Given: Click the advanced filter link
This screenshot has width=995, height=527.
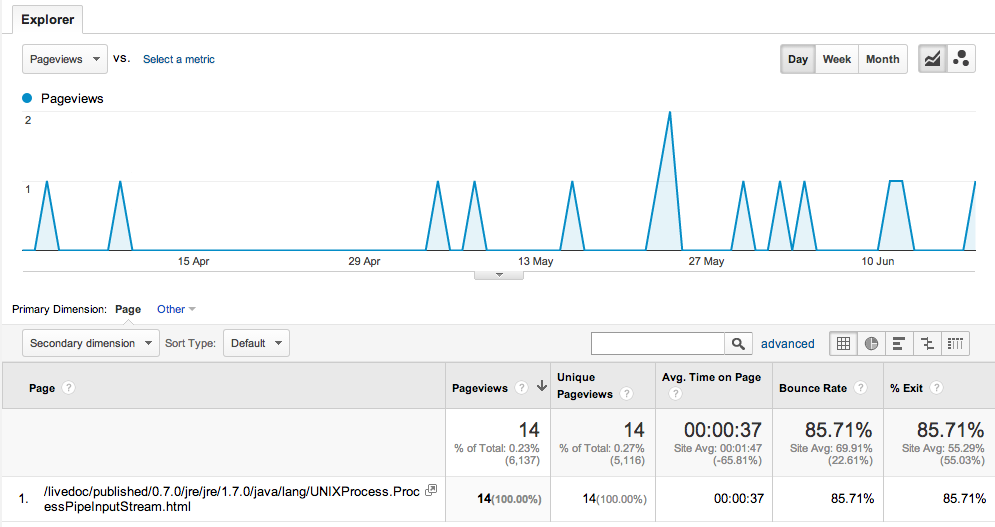Looking at the screenshot, I should [787, 344].
